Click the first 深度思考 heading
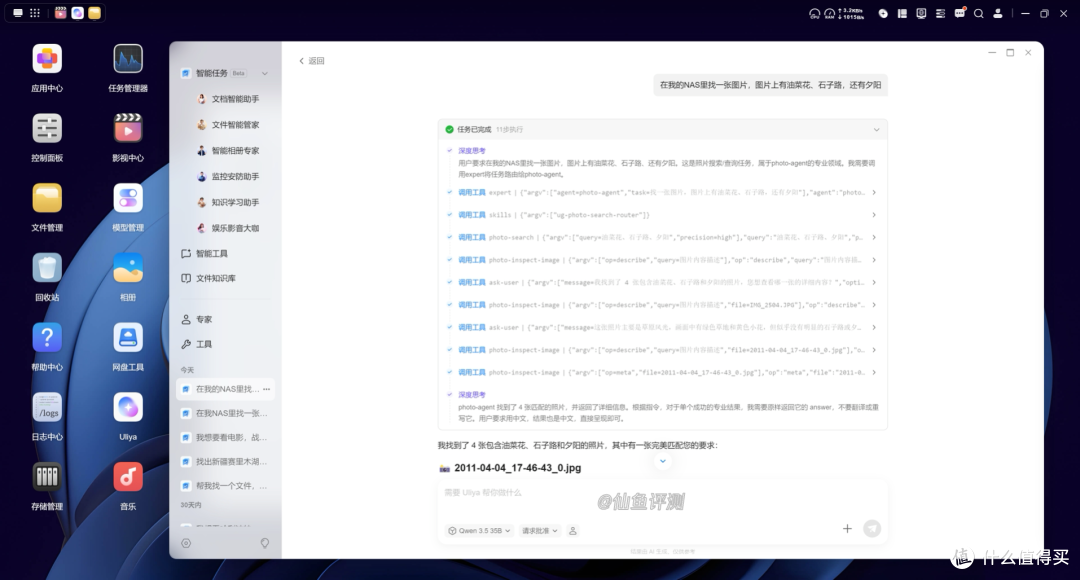The height and width of the screenshot is (580, 1080). click(x=472, y=151)
